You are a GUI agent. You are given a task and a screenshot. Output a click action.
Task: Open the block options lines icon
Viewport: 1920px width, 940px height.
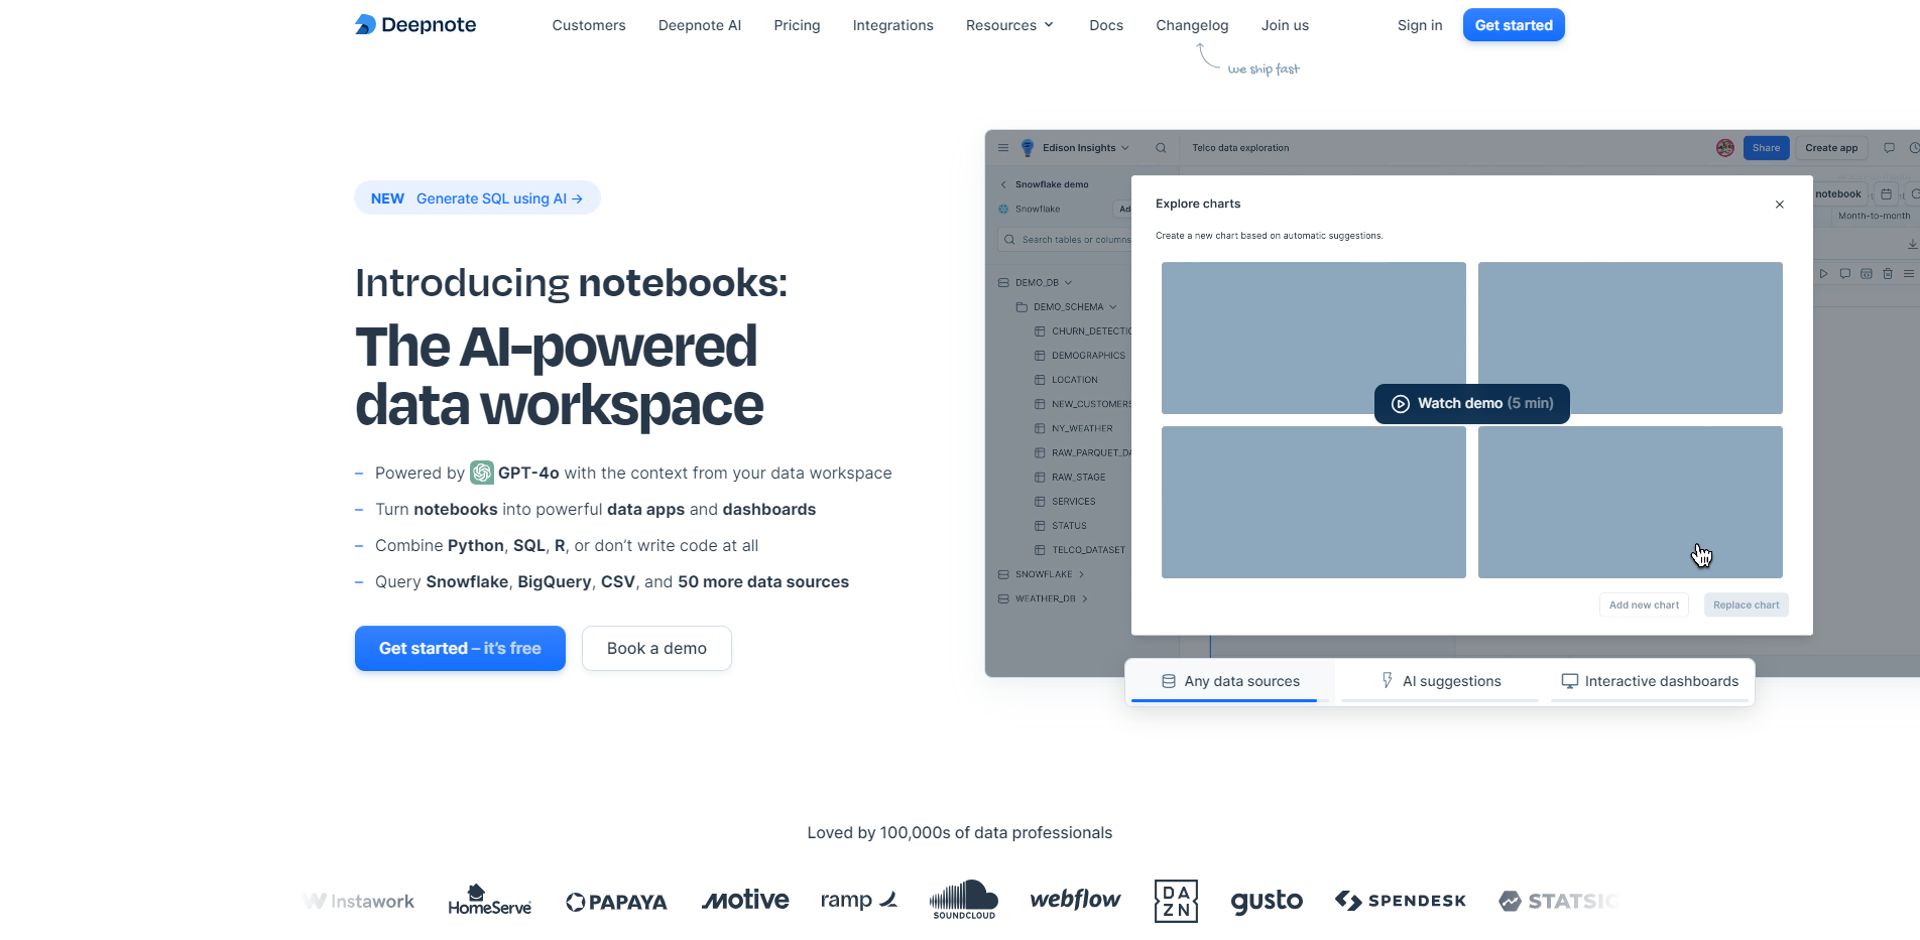[1909, 274]
